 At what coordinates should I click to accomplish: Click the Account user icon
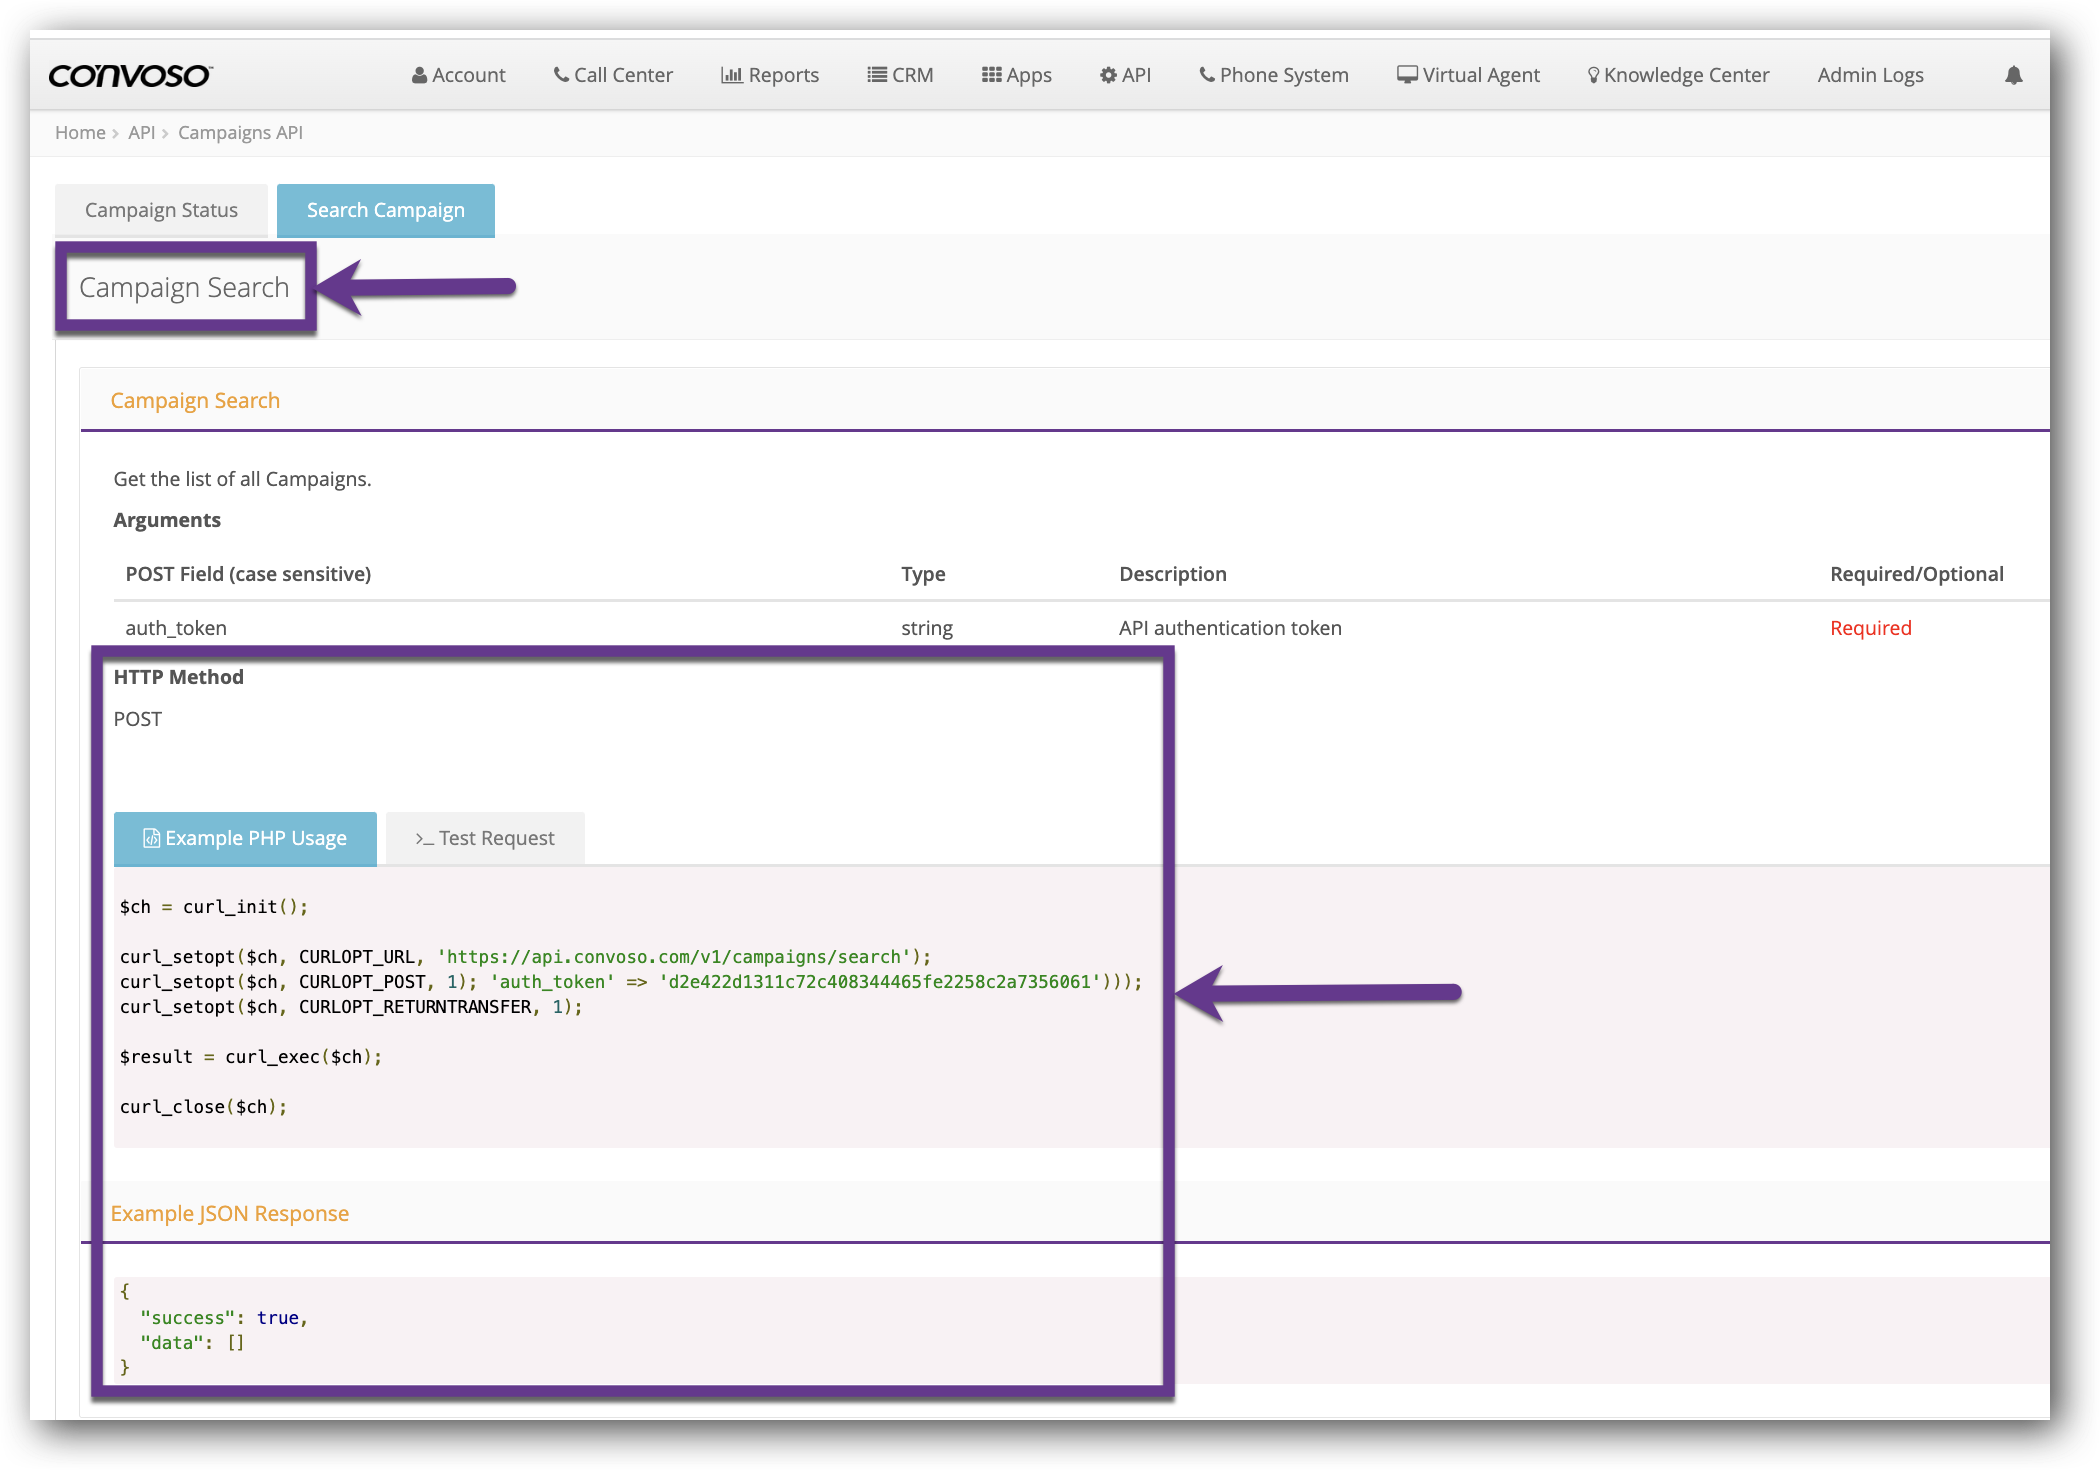point(419,75)
